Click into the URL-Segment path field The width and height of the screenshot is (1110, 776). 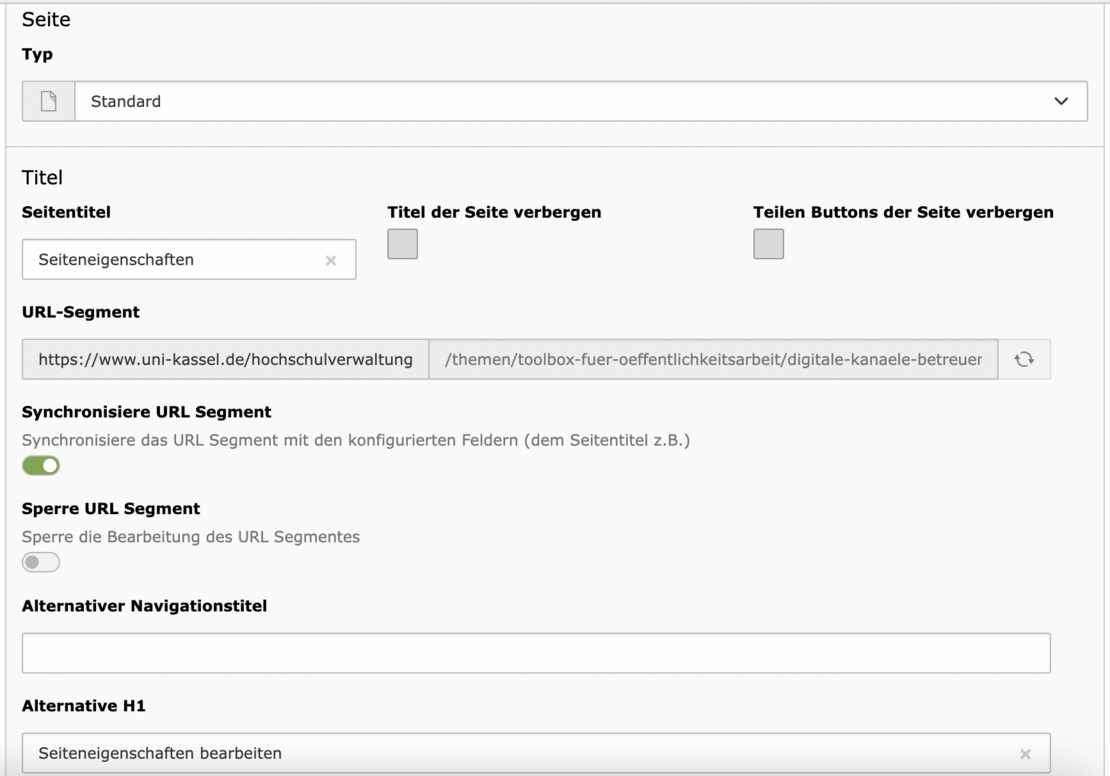(712, 360)
